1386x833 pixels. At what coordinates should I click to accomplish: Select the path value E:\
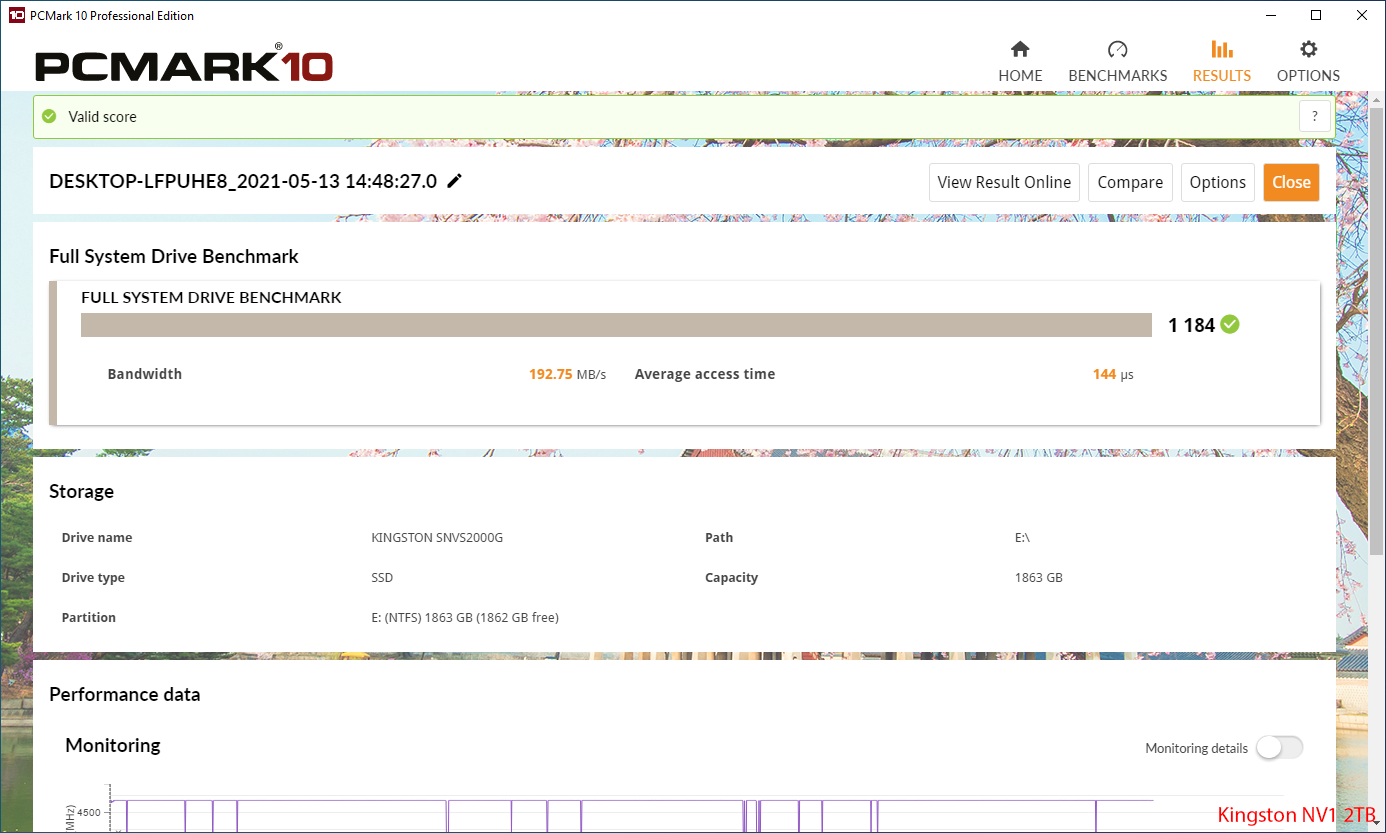point(1022,538)
